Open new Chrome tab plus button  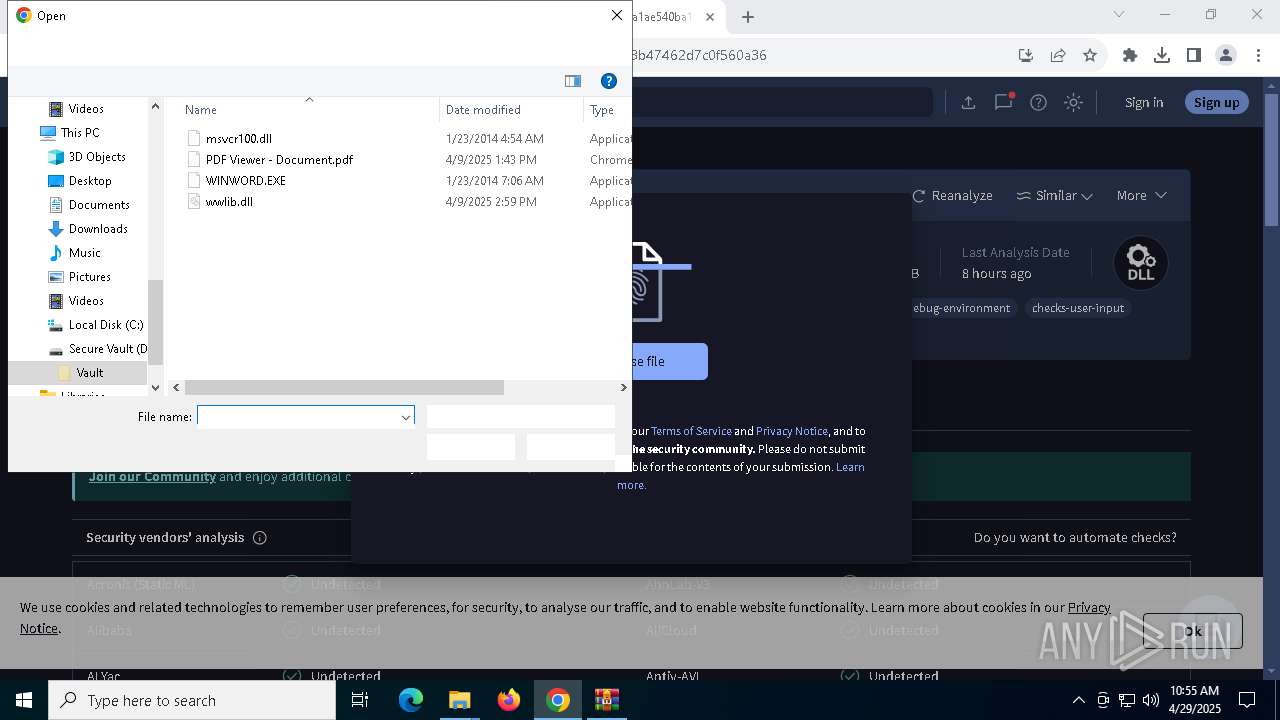click(x=748, y=17)
